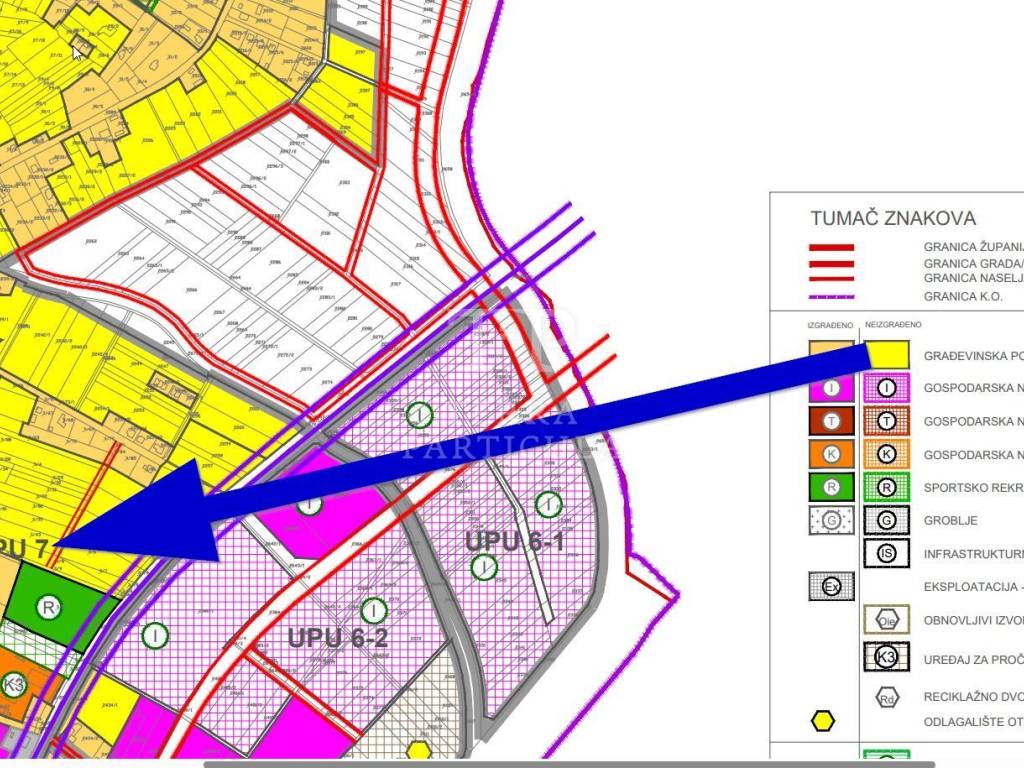Click the solid orange K legend symbol
The width and height of the screenshot is (1024, 768).
click(x=831, y=454)
